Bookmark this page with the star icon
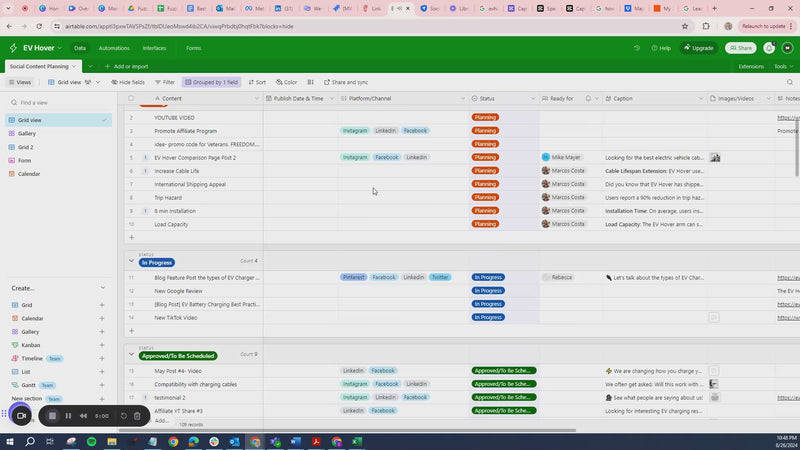Screen dimensions: 800x450 (685, 26)
